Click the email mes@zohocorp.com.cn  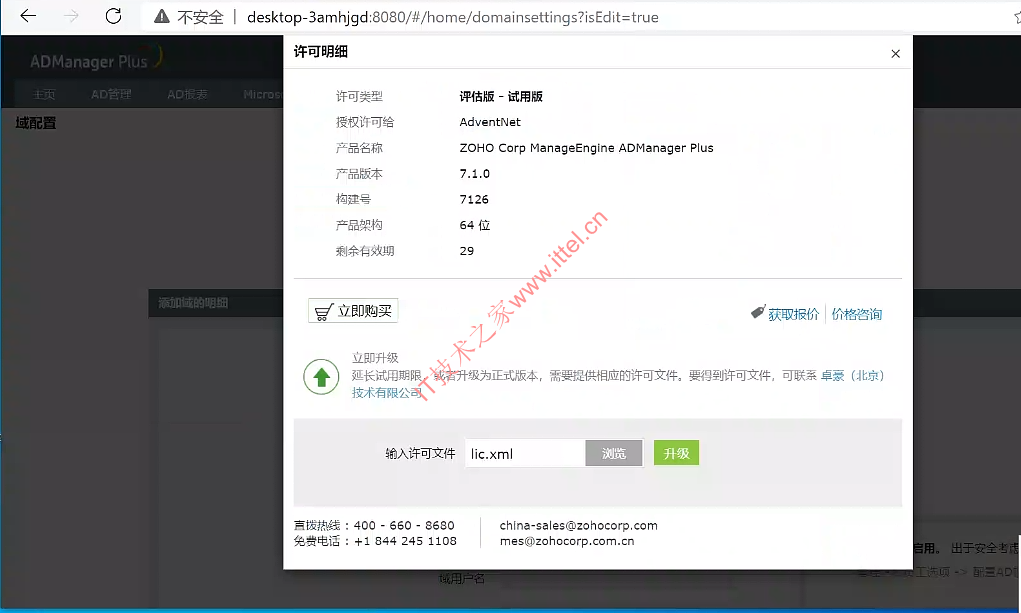pos(566,541)
